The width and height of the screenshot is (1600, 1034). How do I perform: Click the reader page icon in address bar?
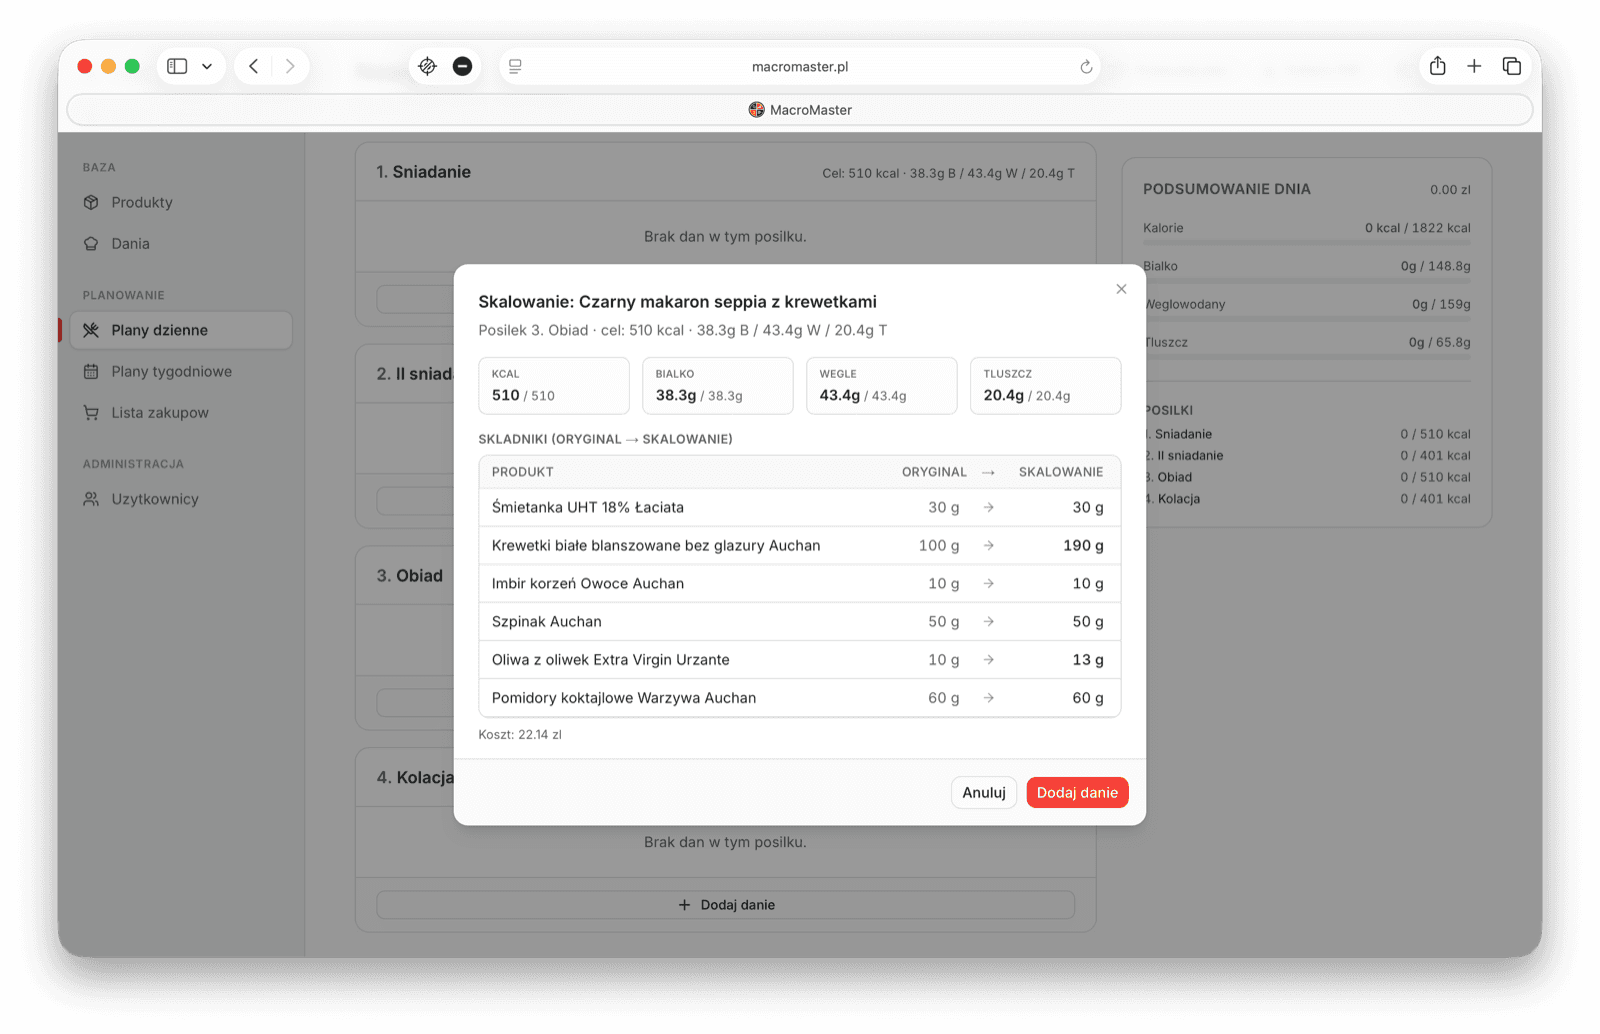pyautogui.click(x=515, y=66)
